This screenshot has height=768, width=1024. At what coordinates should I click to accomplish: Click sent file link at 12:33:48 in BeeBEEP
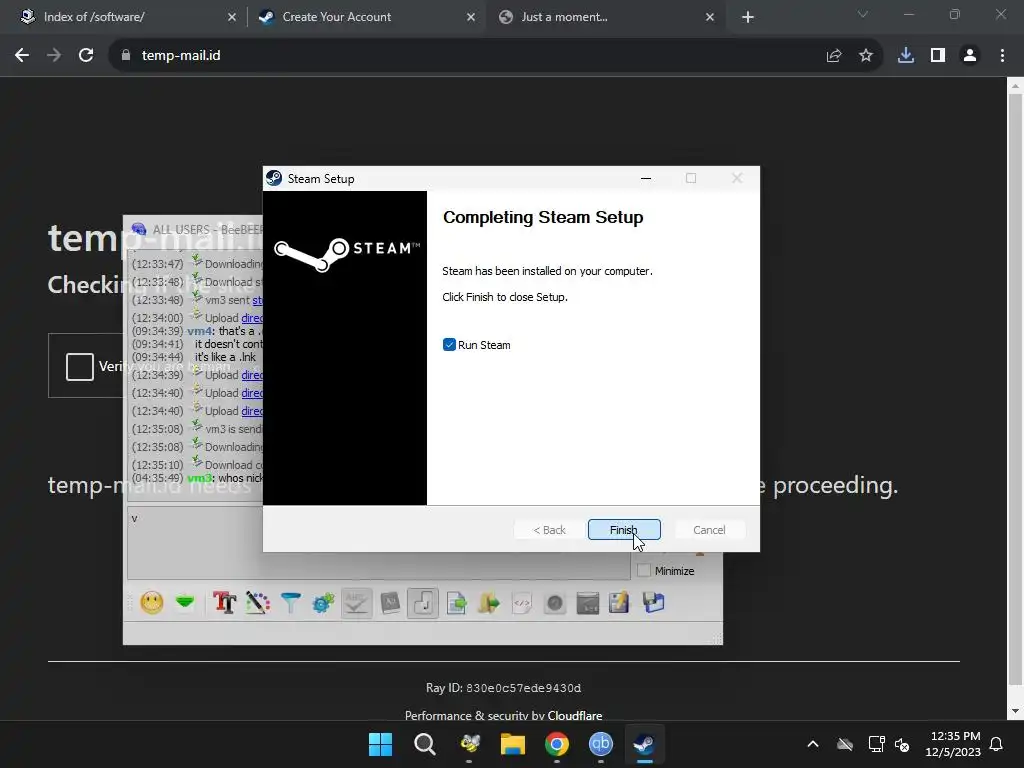(257, 300)
